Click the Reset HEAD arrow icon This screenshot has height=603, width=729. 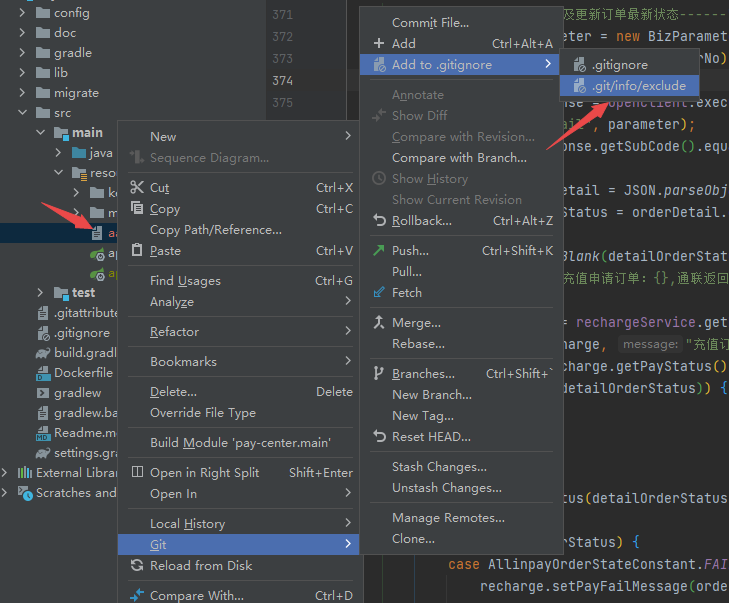(x=379, y=436)
